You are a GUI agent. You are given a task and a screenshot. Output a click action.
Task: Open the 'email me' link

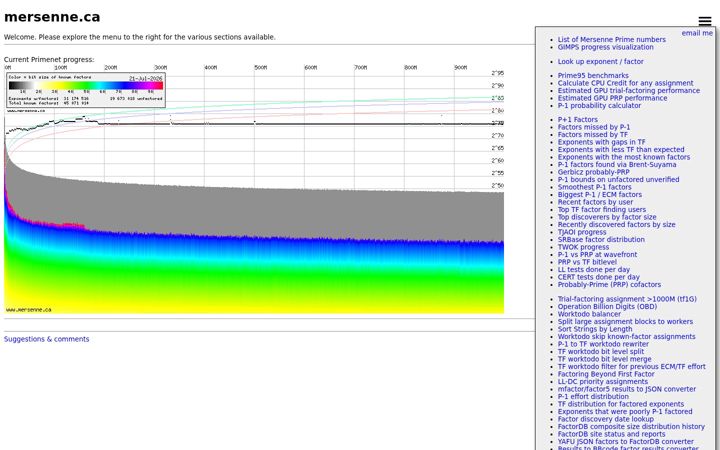tap(697, 33)
